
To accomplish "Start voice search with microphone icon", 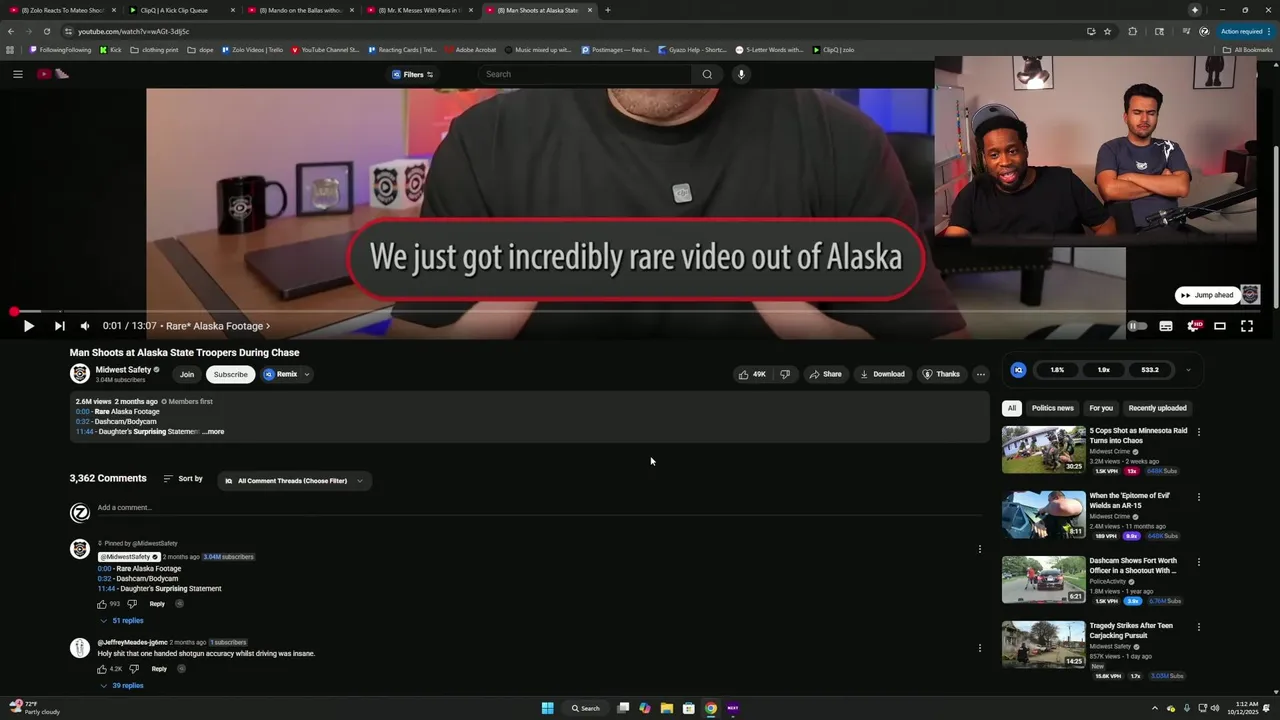I will click(741, 74).
